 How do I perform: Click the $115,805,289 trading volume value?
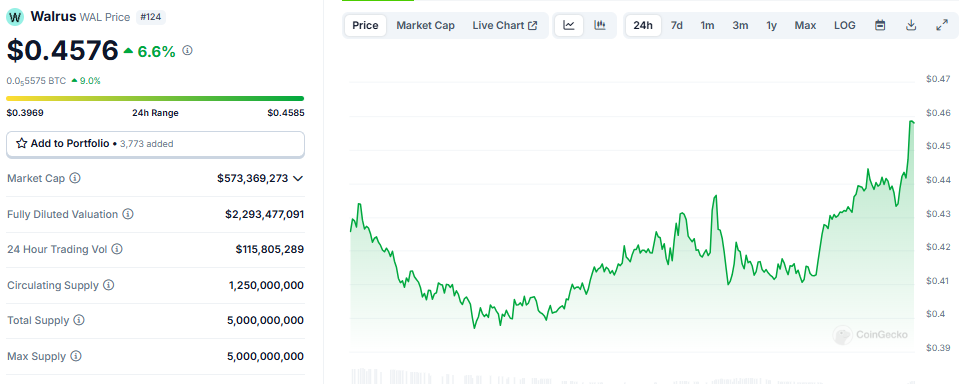point(270,249)
